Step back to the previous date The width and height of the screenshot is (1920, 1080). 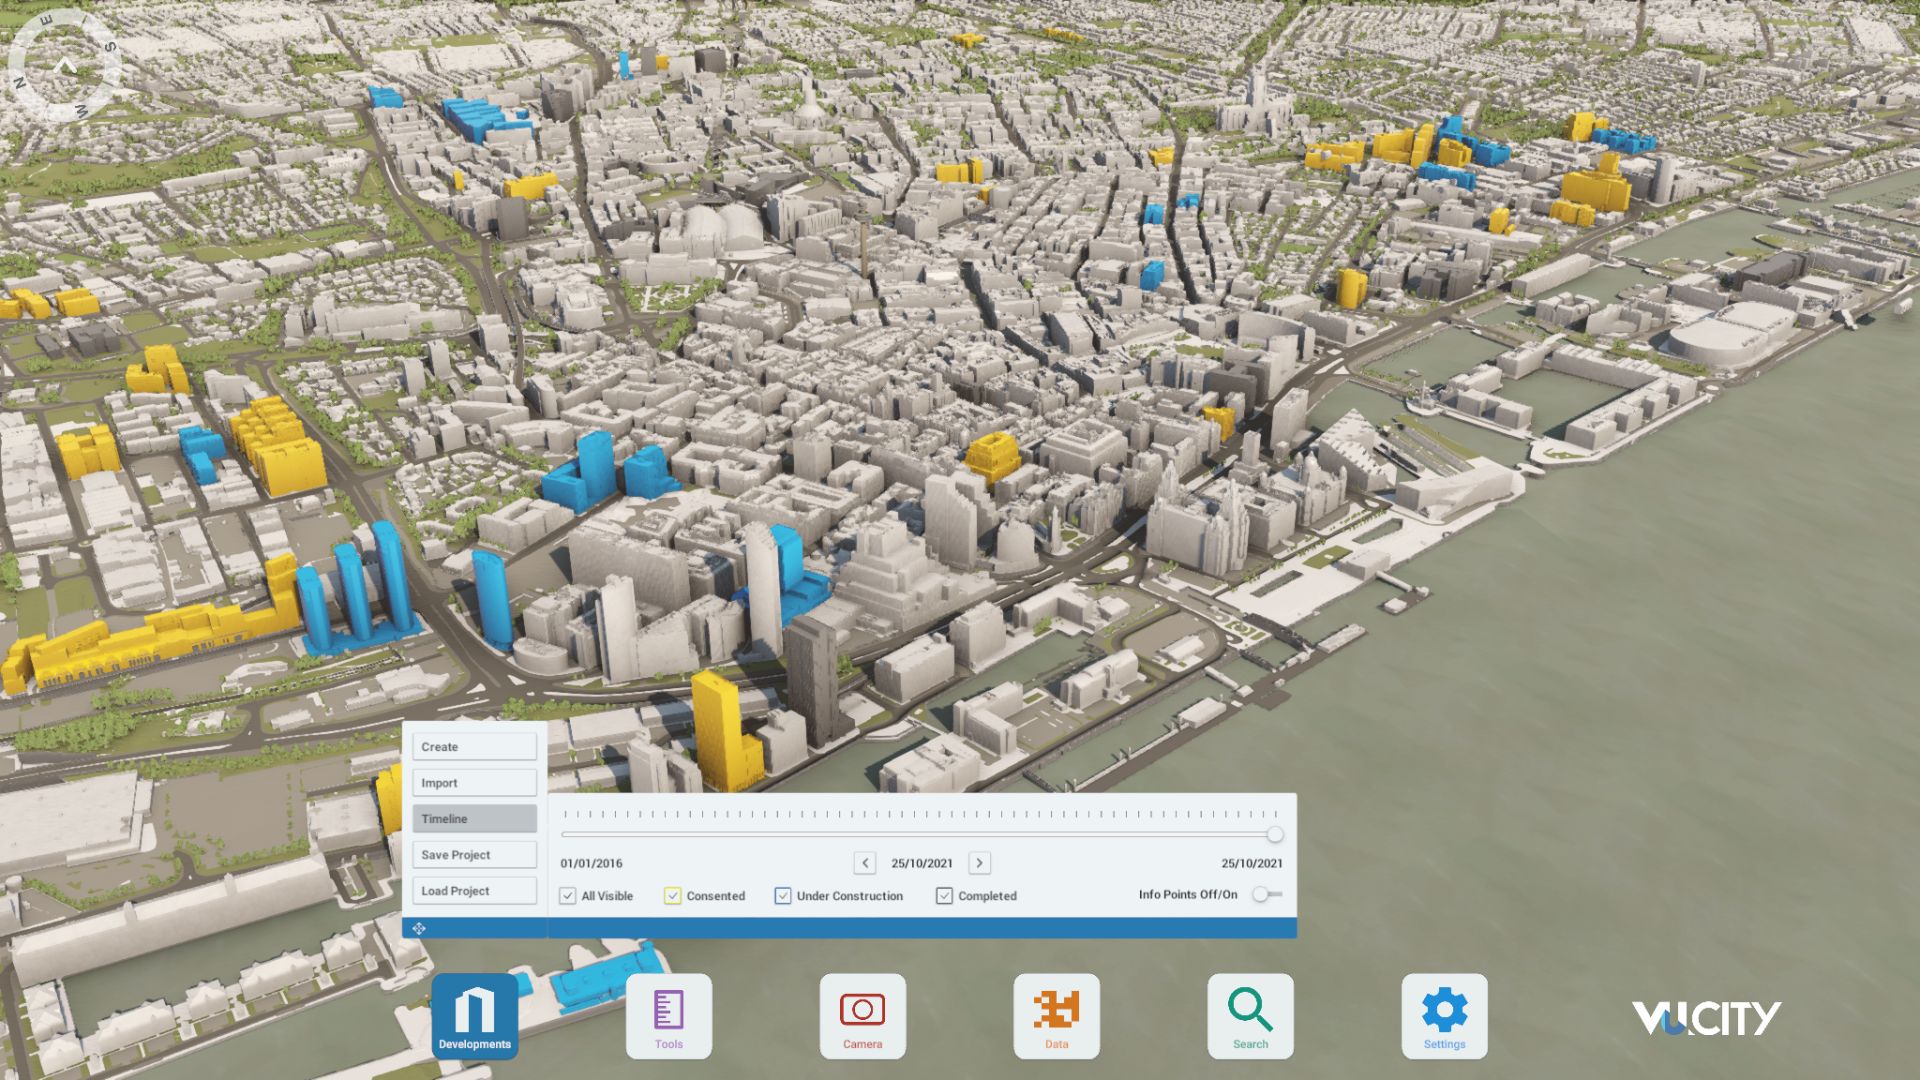(864, 863)
